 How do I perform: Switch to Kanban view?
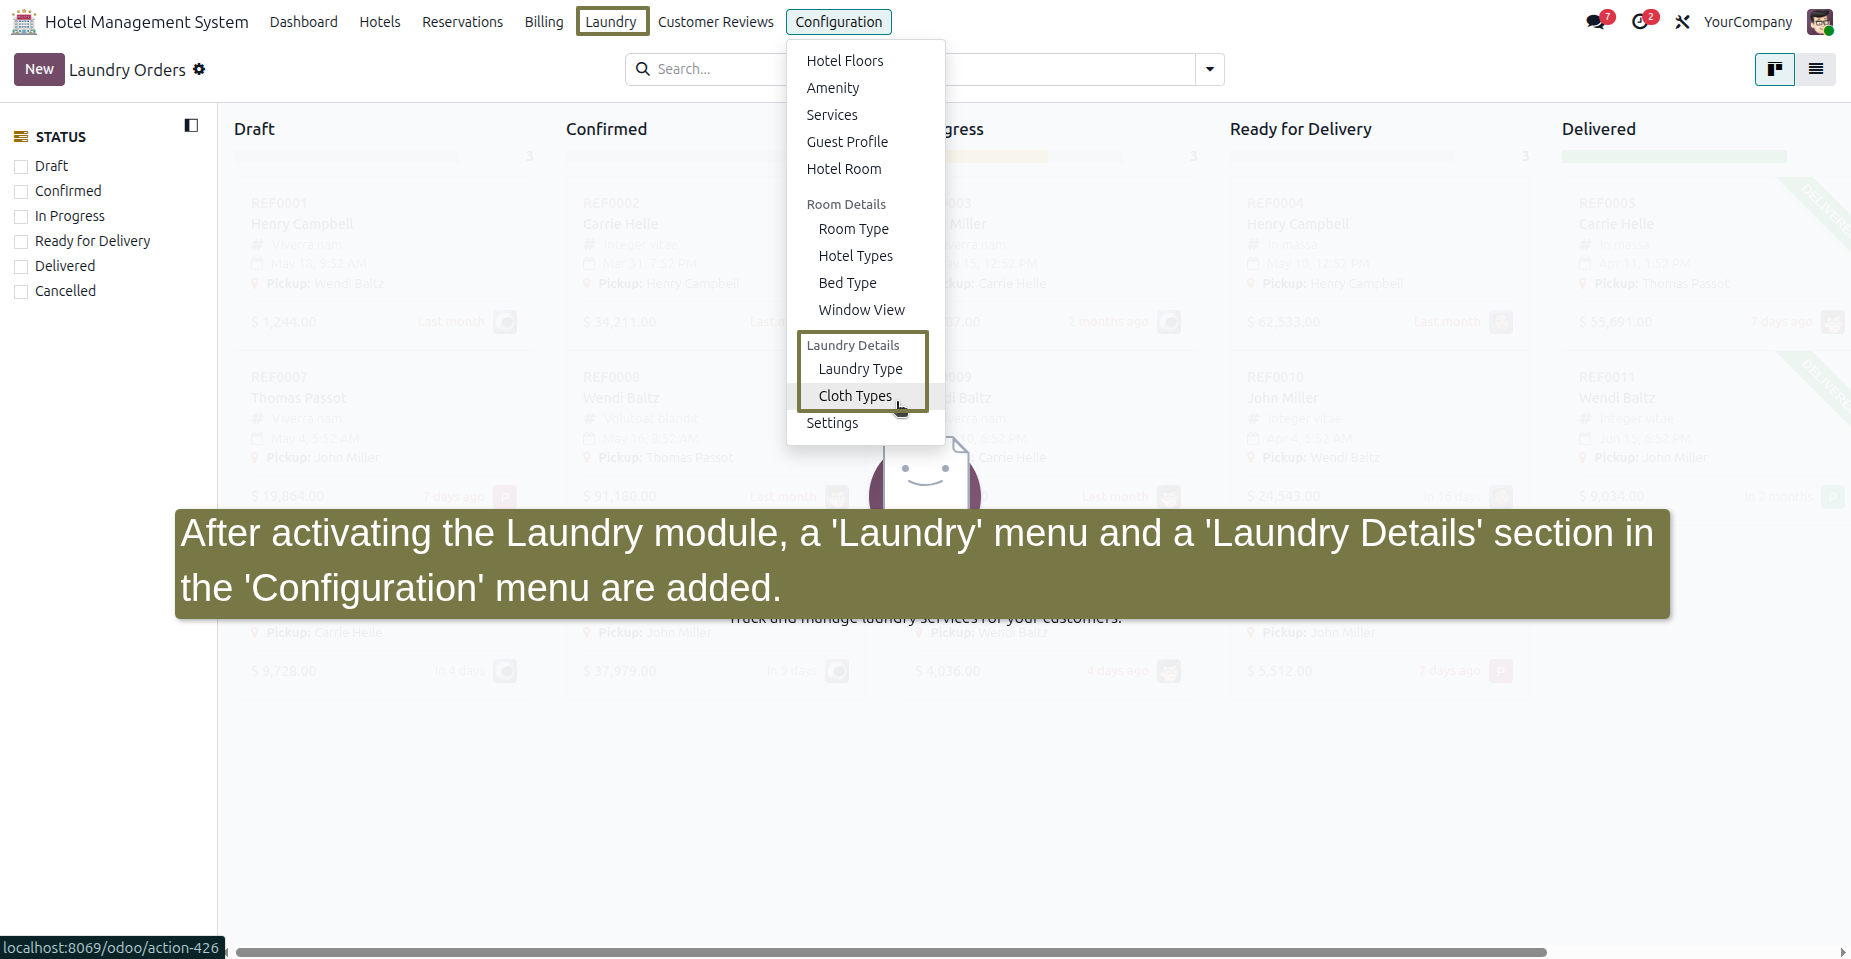(1775, 69)
